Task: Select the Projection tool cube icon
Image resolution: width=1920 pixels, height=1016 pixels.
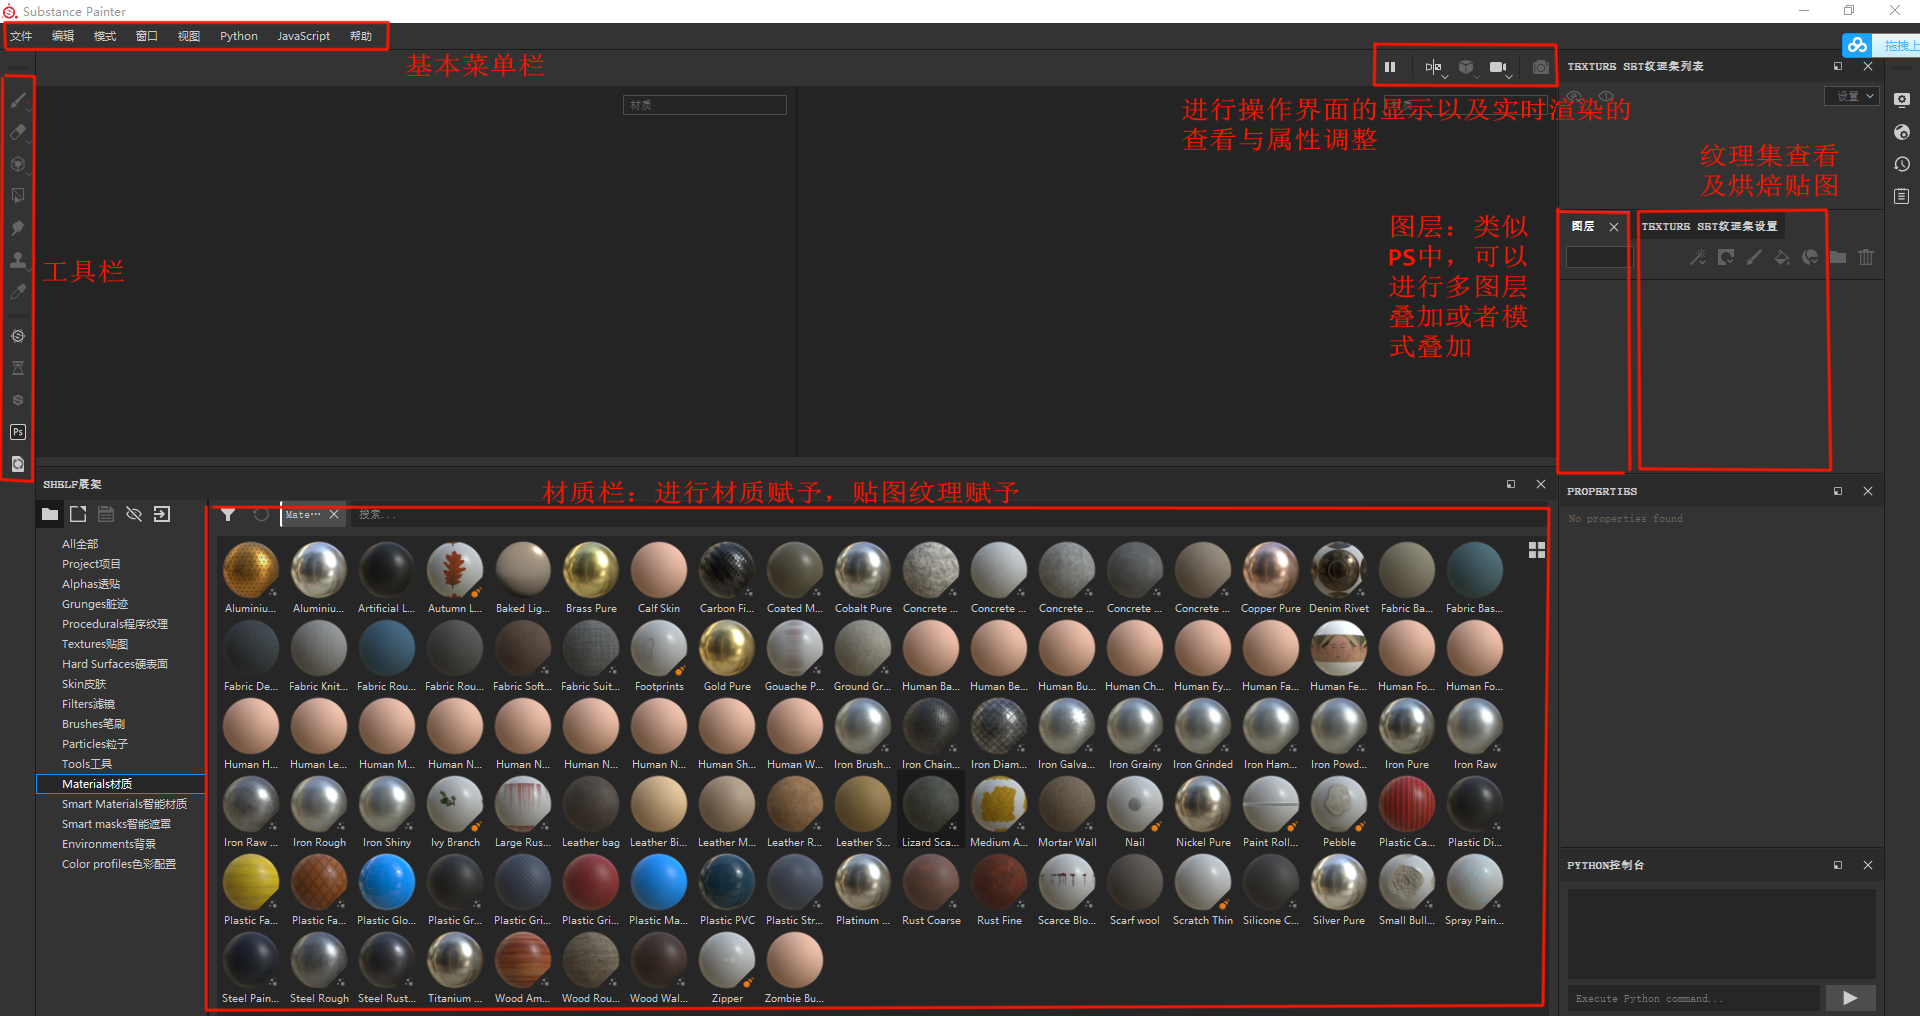Action: click(18, 164)
